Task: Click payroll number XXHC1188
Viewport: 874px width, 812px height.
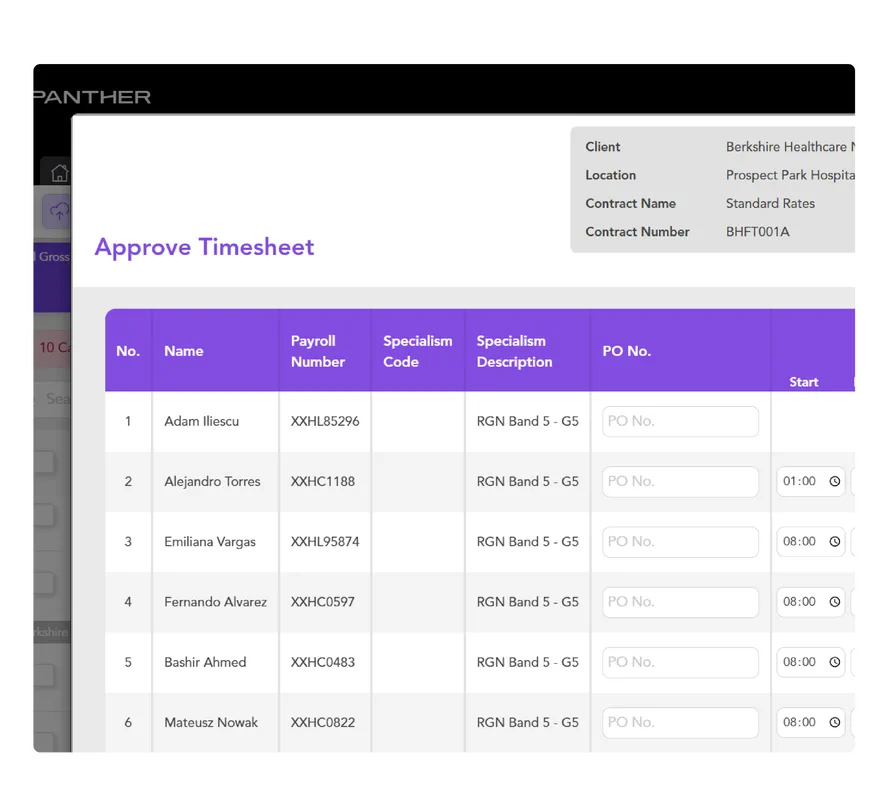Action: tap(322, 482)
